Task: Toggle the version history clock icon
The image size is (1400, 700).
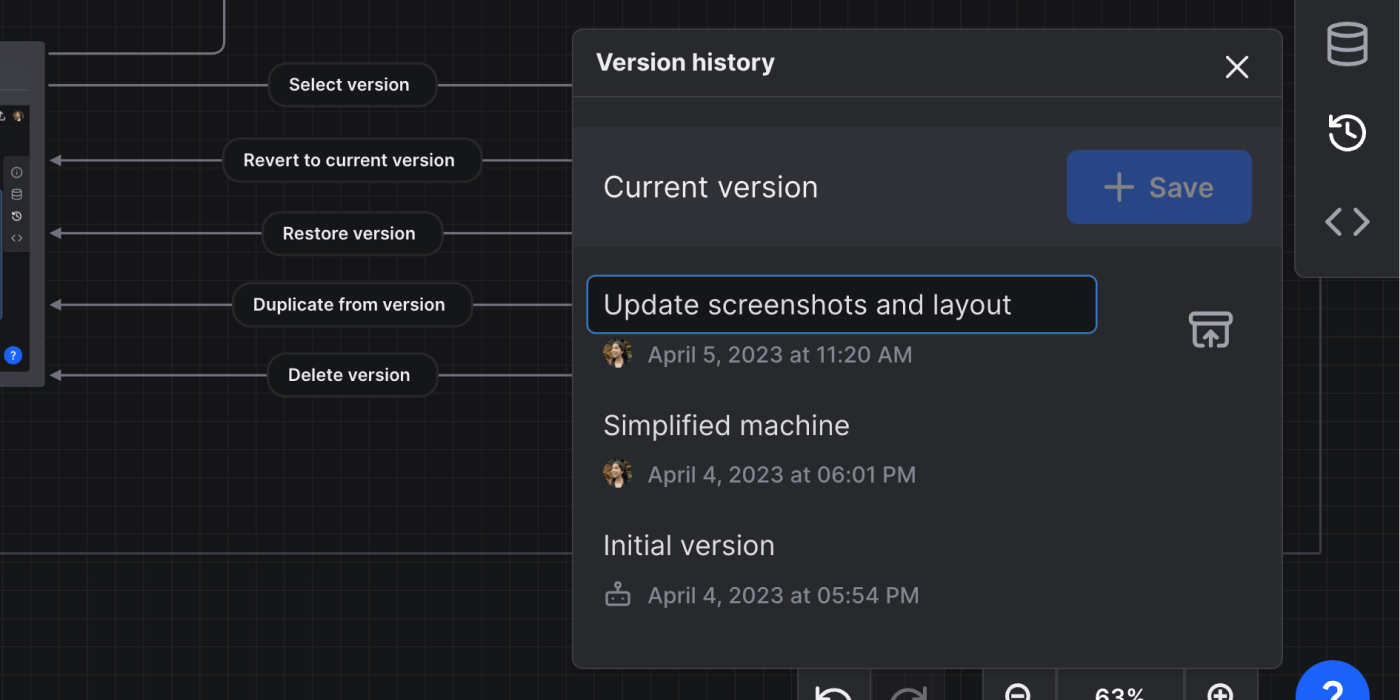Action: [1347, 133]
